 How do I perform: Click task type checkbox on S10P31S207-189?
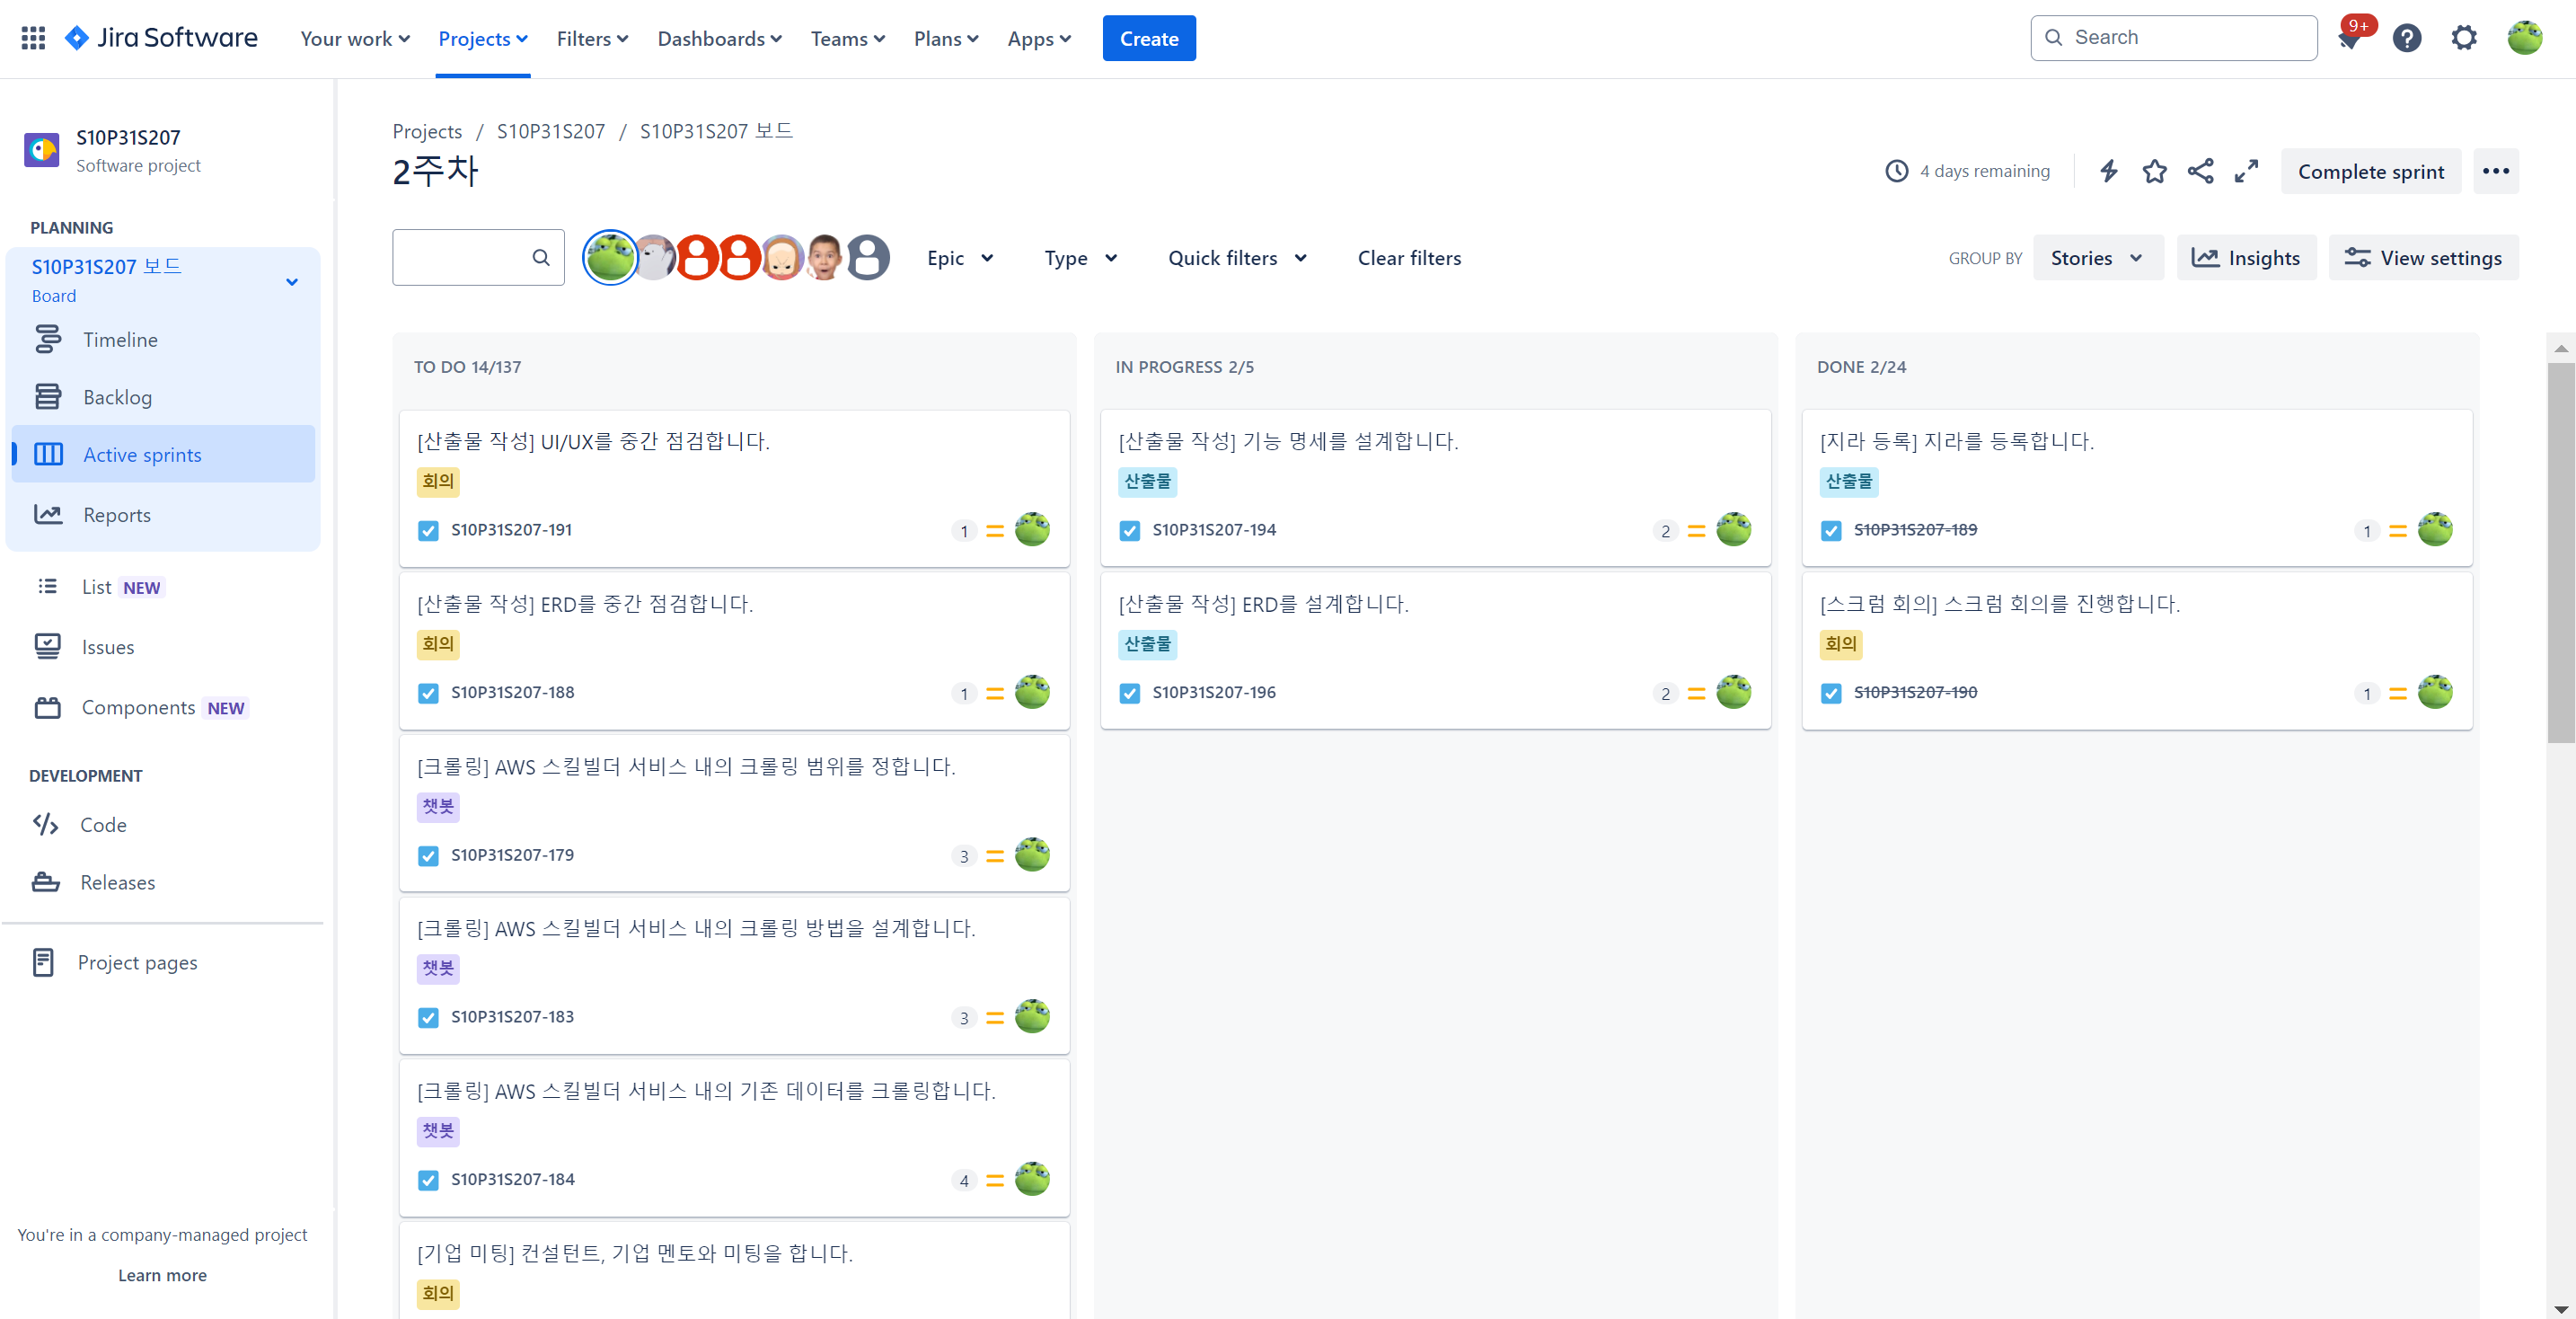coord(1831,530)
